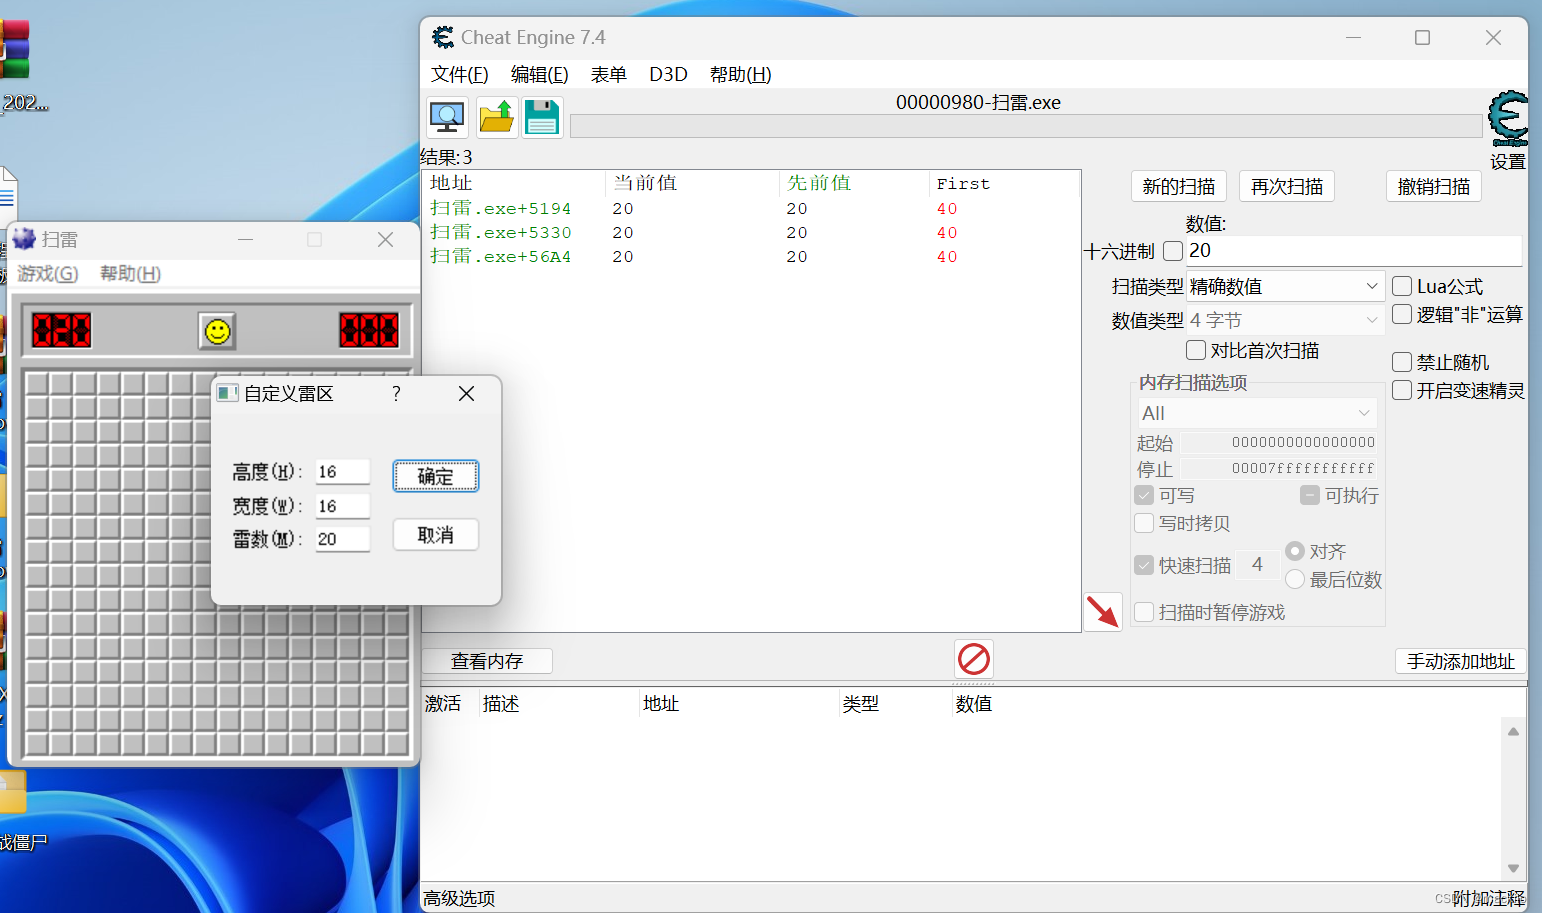Click the 撤销扫描 button

click(1433, 186)
